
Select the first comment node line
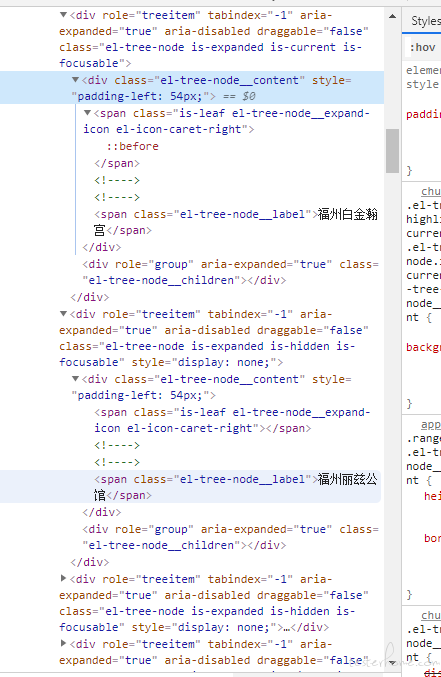click(x=117, y=180)
